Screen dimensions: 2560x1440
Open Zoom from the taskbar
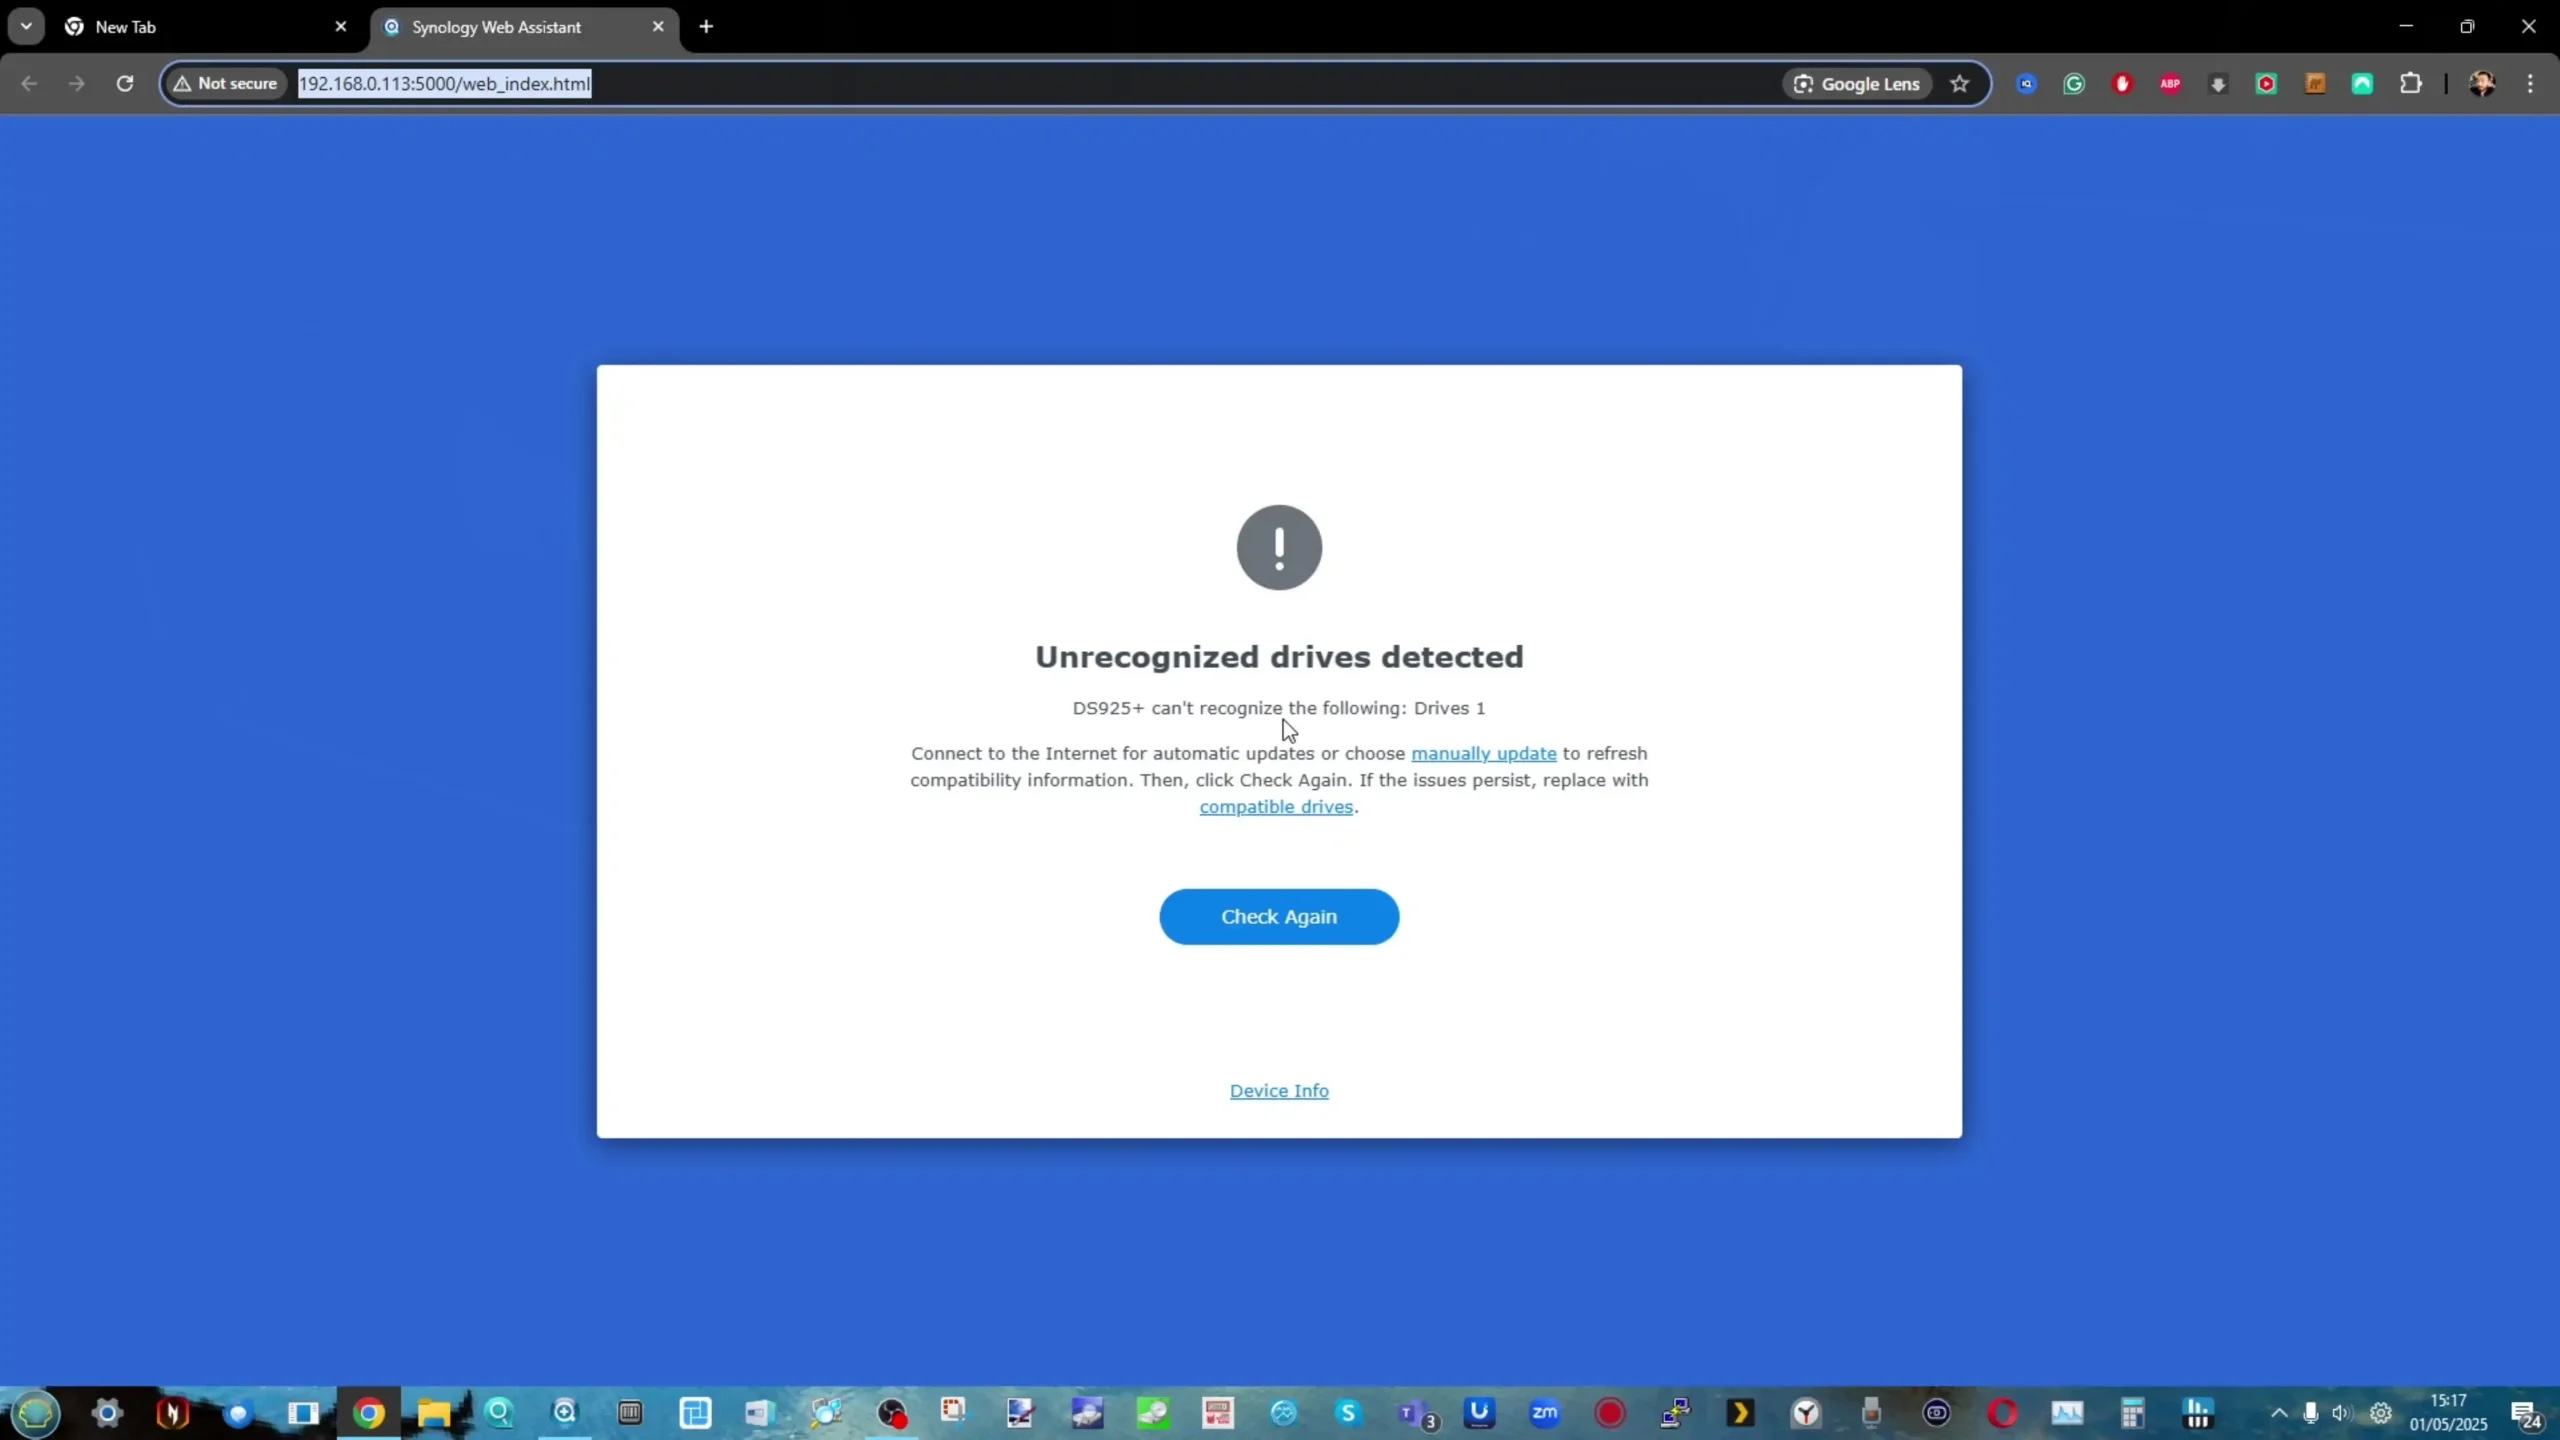[1544, 1413]
